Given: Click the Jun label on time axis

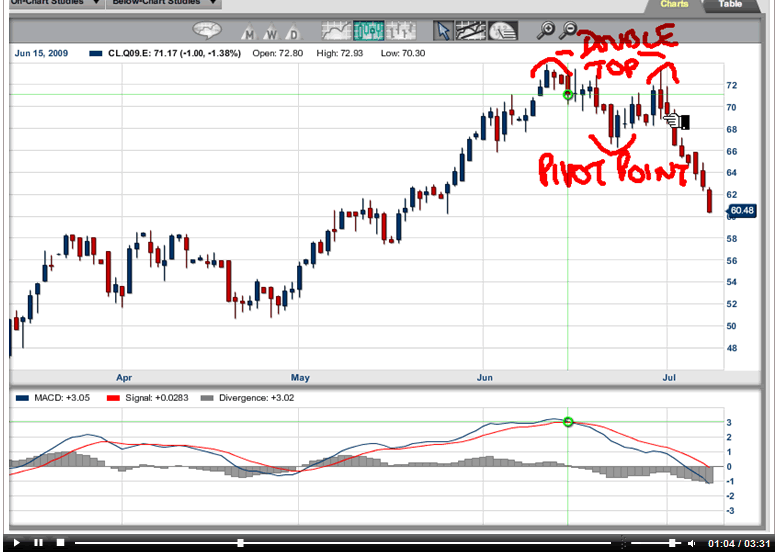Looking at the screenshot, I should [485, 378].
